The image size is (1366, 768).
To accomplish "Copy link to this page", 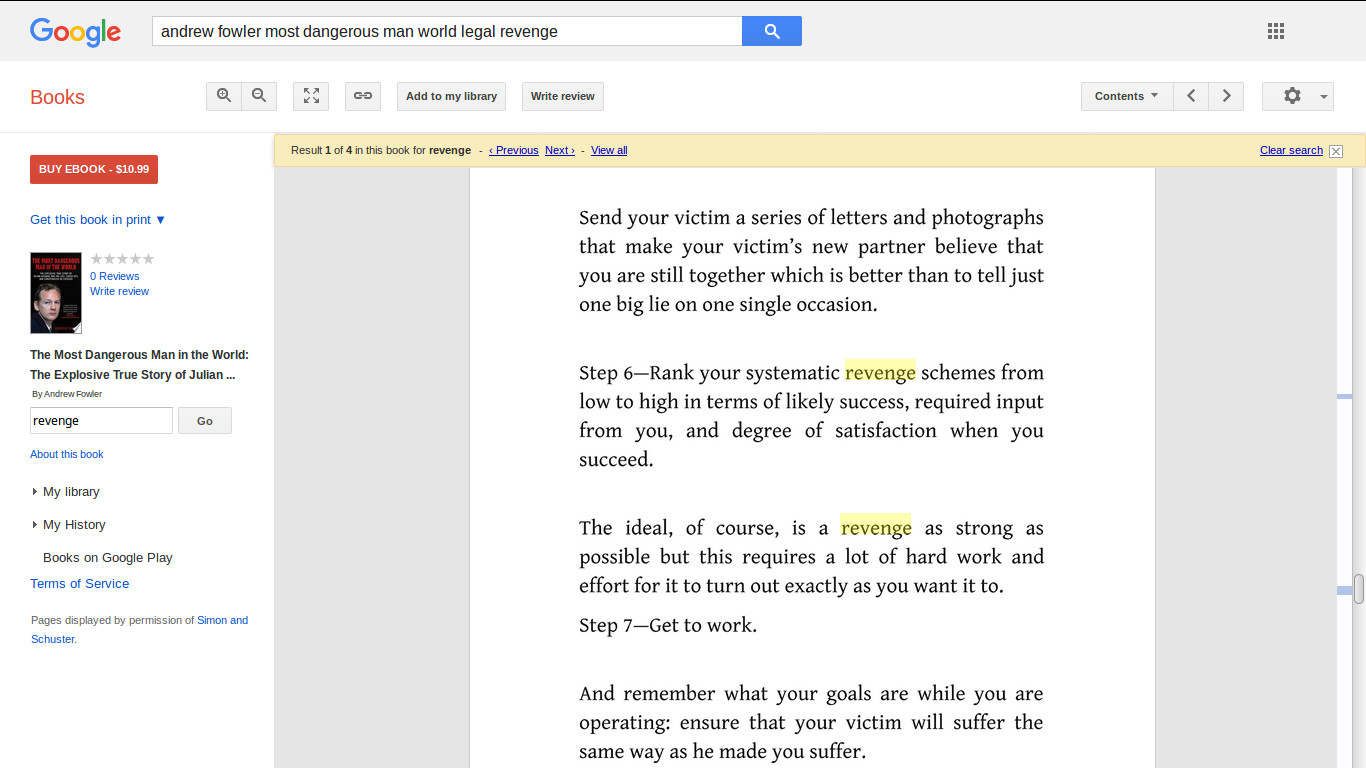I will click(363, 96).
